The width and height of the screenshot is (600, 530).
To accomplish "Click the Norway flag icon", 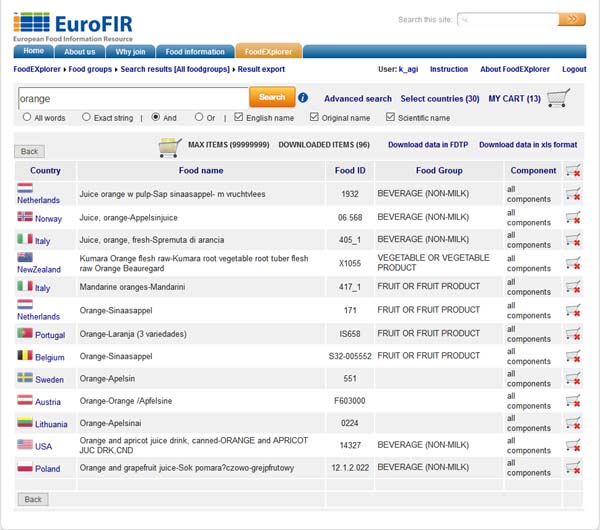I will click(25, 217).
